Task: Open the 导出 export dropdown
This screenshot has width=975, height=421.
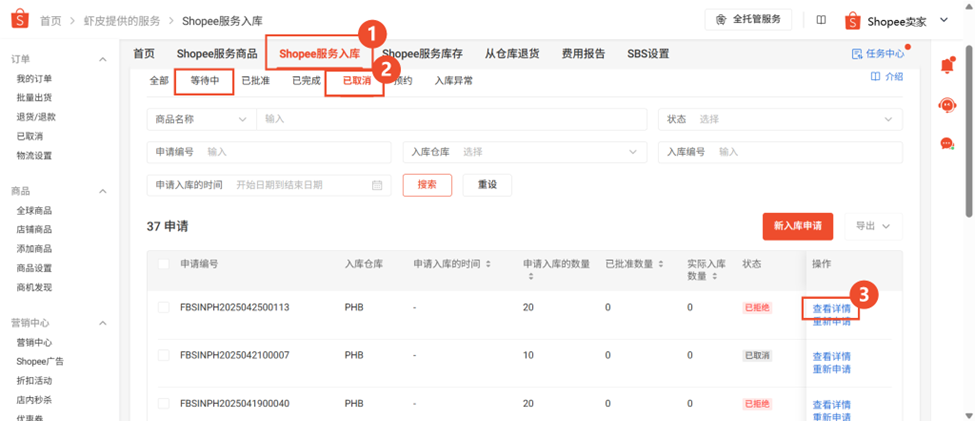Action: [873, 226]
